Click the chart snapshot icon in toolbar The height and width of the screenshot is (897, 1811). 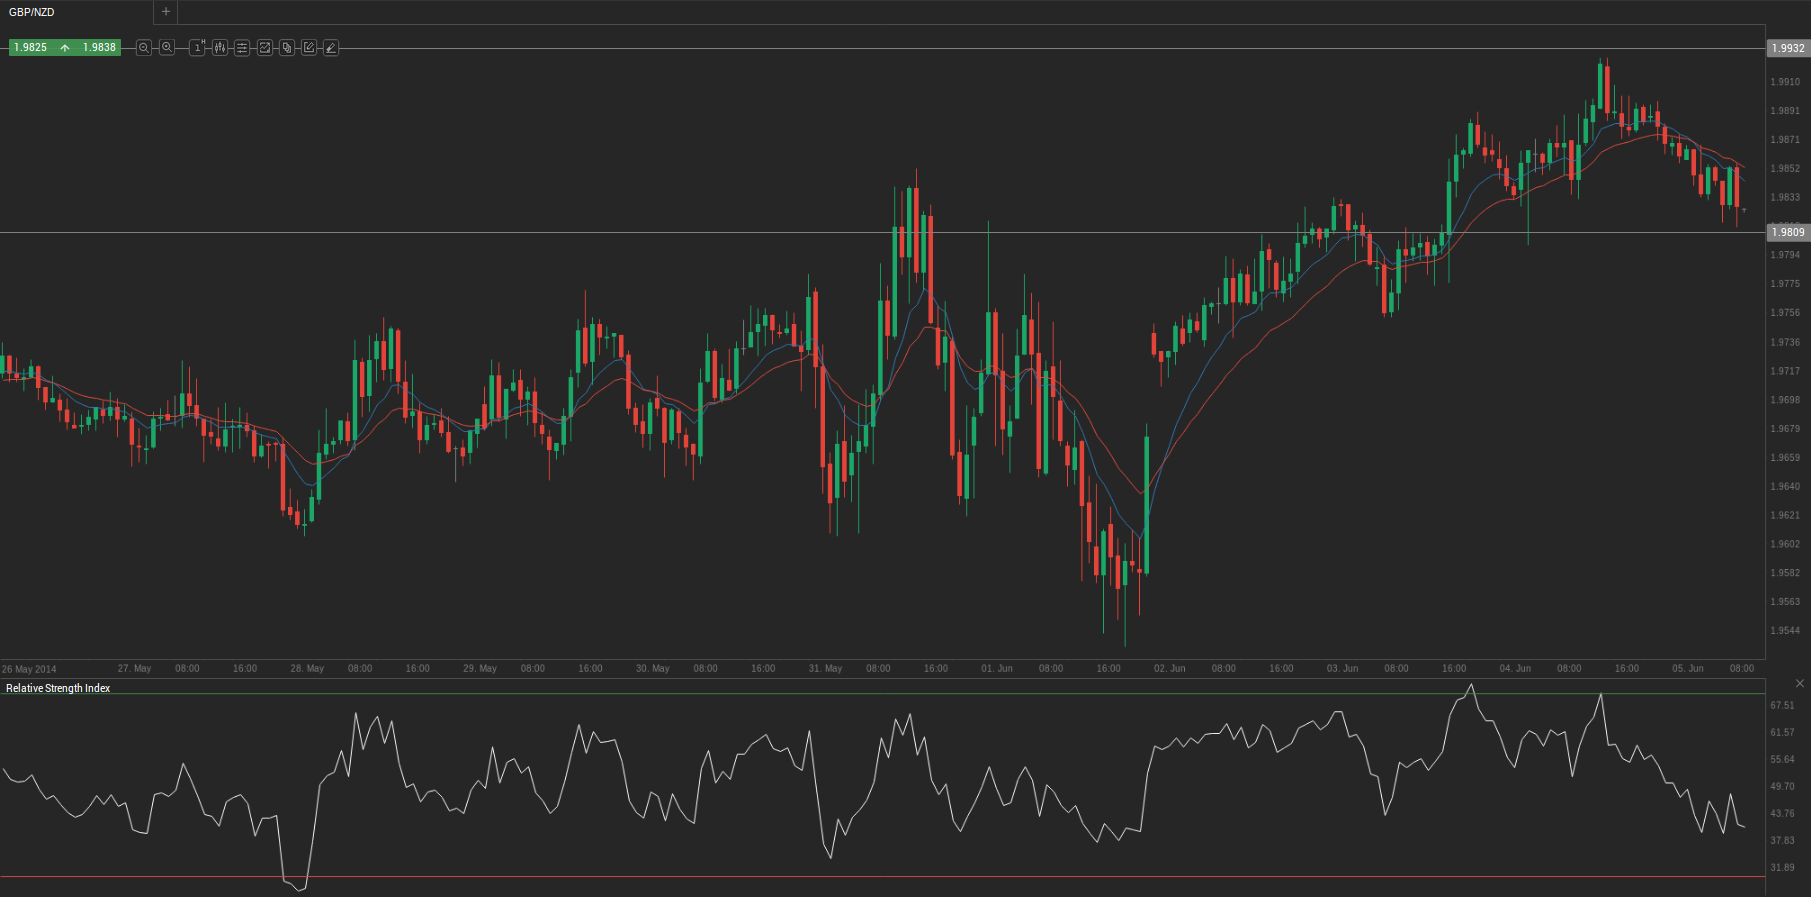tap(265, 48)
